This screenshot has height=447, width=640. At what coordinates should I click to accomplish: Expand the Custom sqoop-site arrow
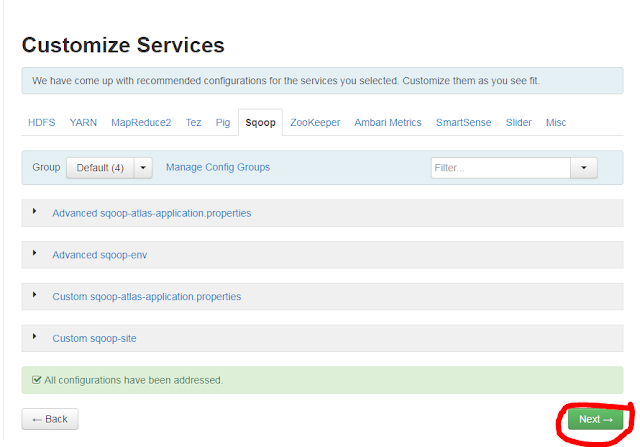coord(35,336)
